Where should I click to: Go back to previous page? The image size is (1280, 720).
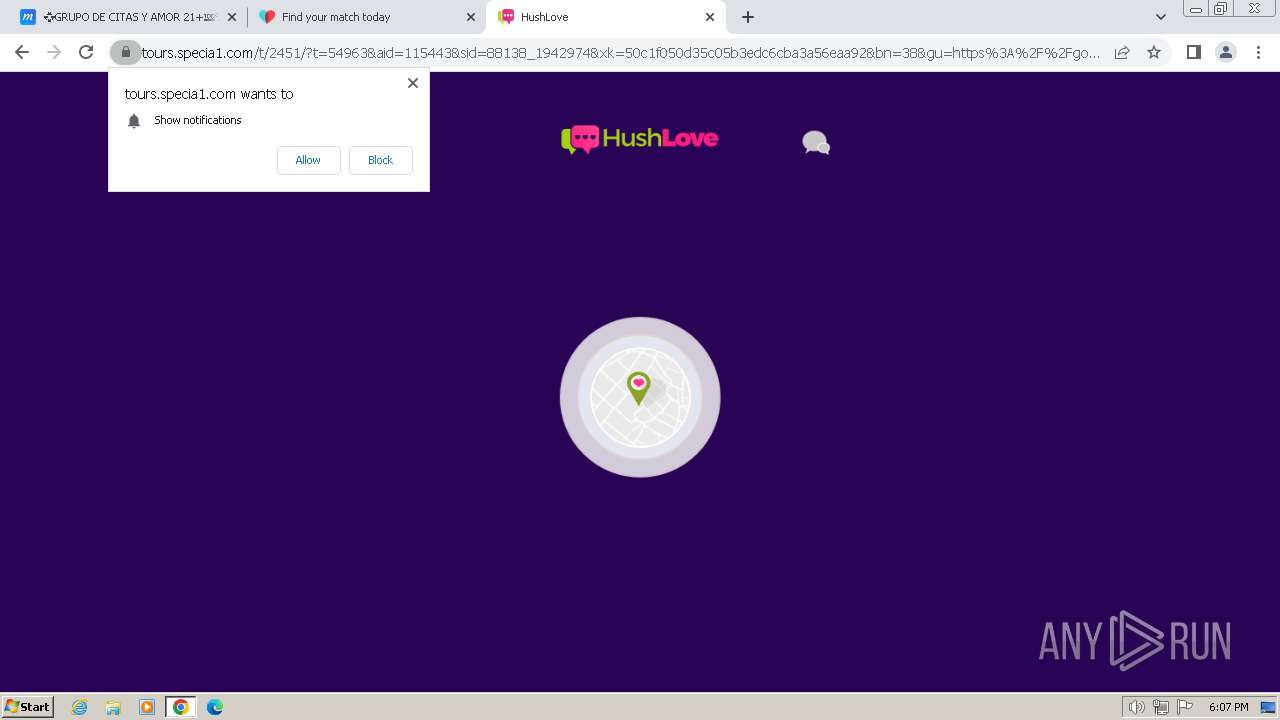pos(22,52)
